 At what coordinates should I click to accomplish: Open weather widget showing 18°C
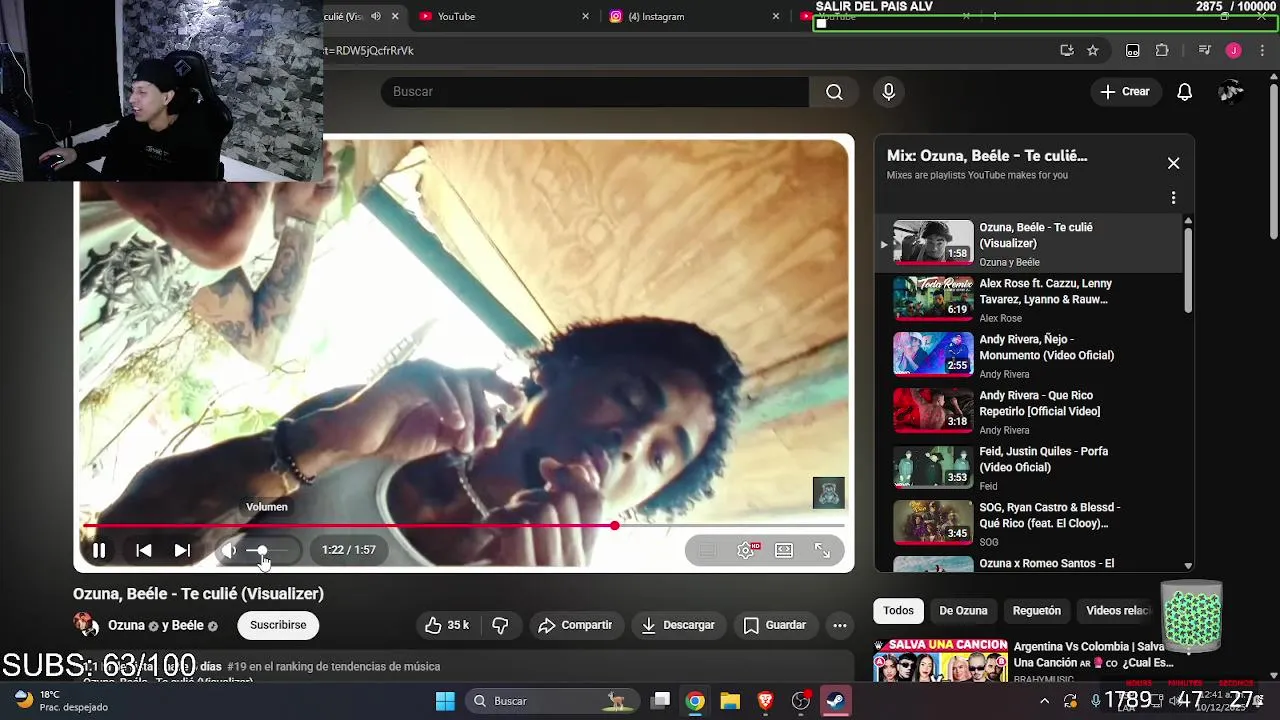[60, 700]
